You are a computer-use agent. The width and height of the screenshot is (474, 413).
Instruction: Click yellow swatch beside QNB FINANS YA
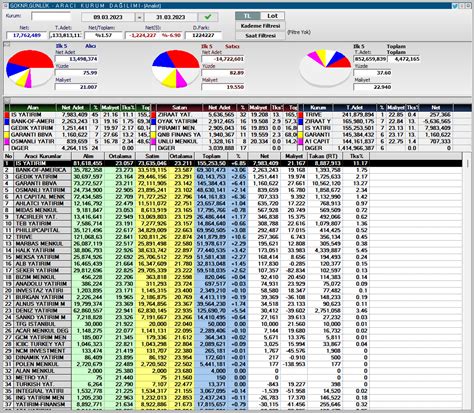click(153, 135)
